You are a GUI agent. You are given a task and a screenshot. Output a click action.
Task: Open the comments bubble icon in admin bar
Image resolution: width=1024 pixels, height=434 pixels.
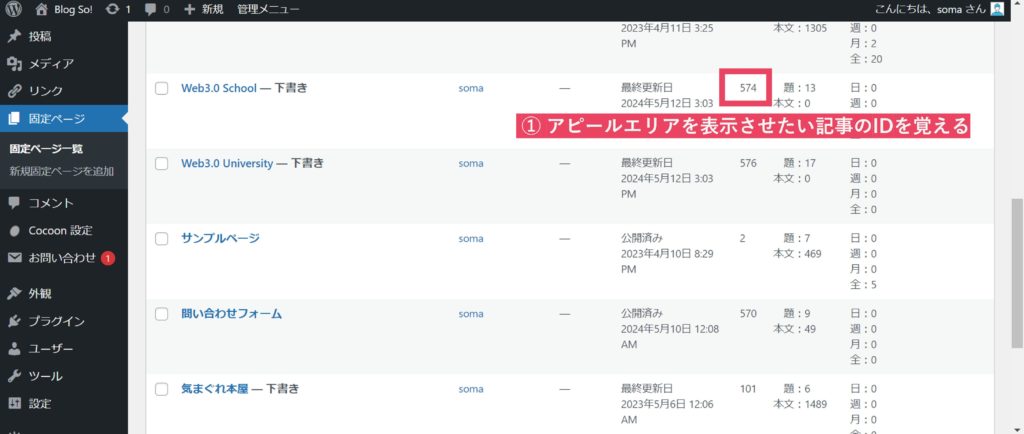click(x=151, y=9)
